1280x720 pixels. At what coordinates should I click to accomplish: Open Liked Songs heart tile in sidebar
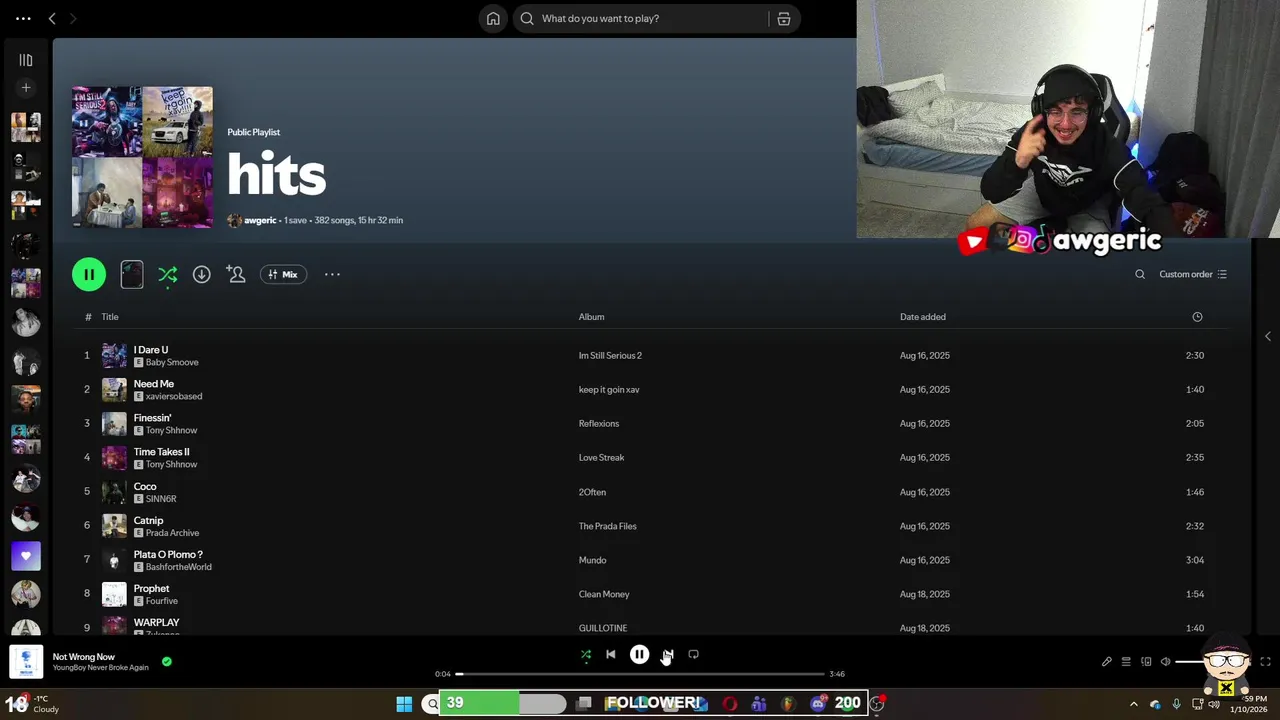point(26,555)
